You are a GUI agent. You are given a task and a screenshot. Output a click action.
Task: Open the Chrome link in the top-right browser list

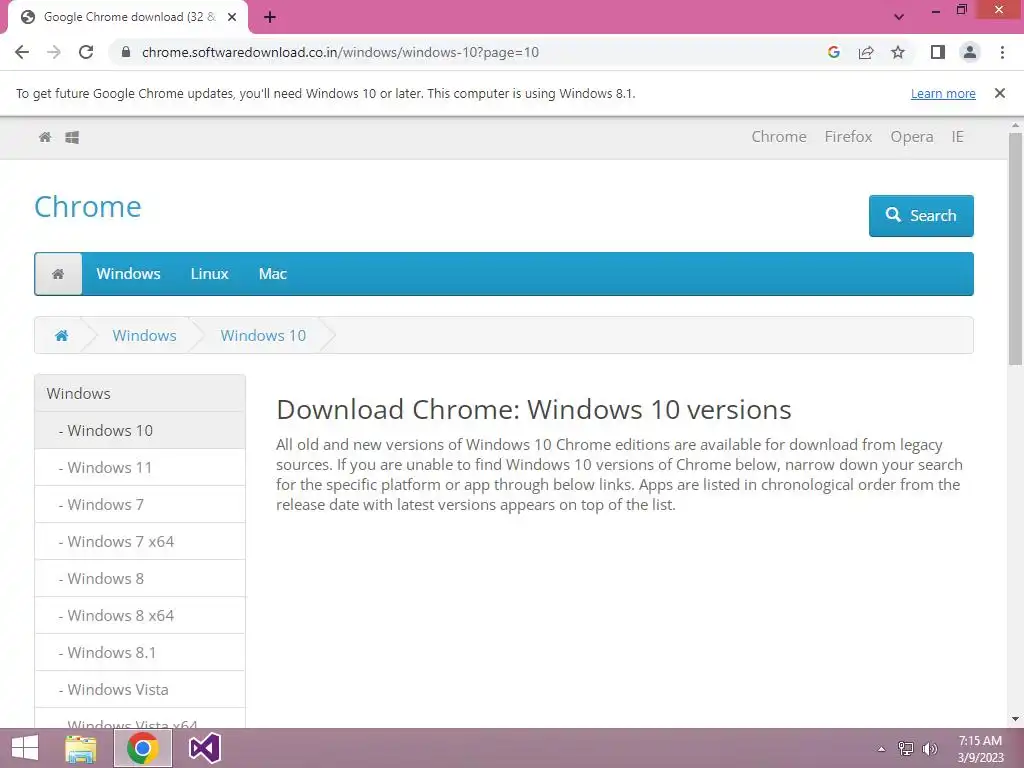(x=778, y=136)
